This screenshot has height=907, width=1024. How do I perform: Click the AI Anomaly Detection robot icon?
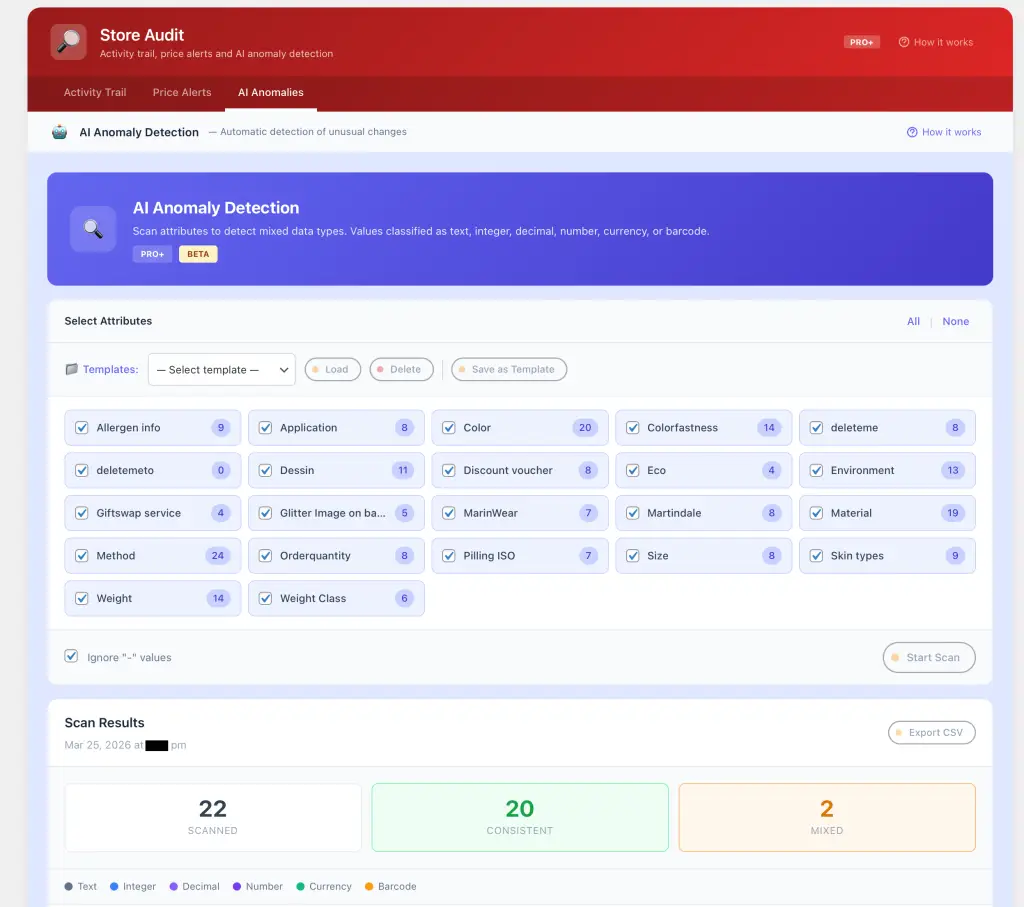60,132
